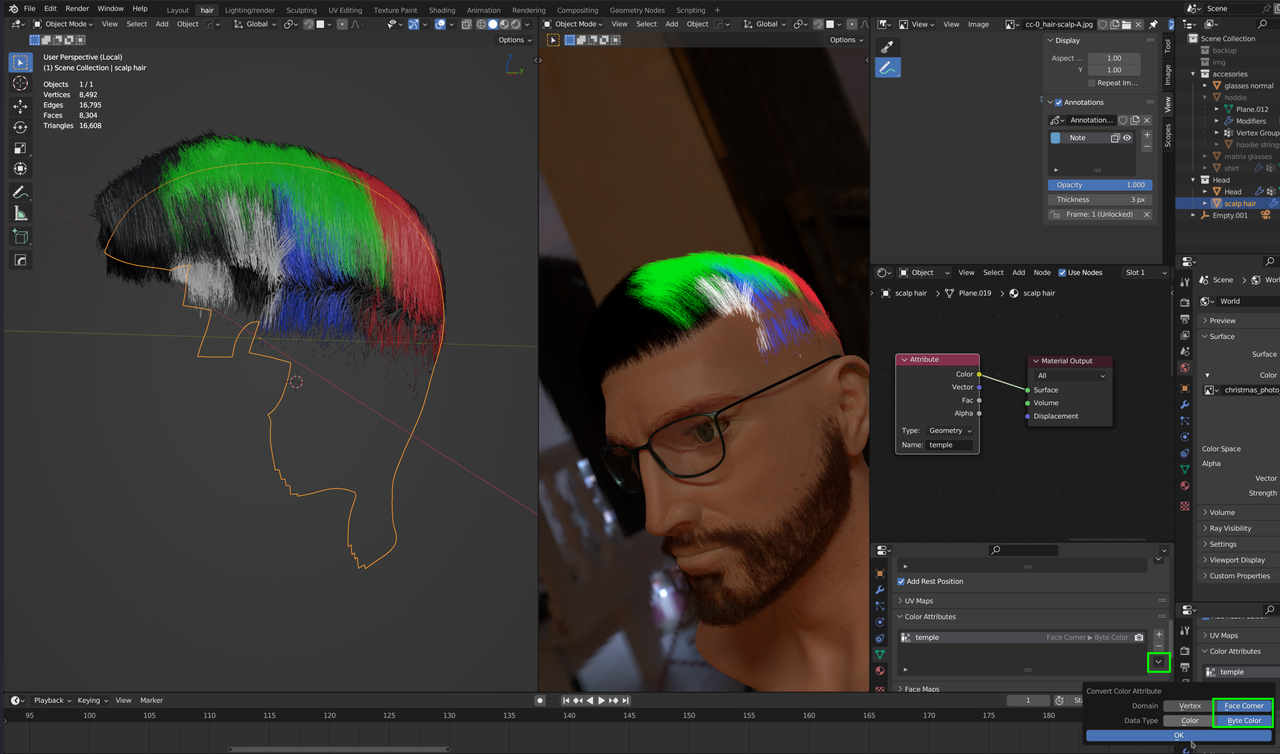
Task: Set the data type to Color
Action: tap(1189, 720)
